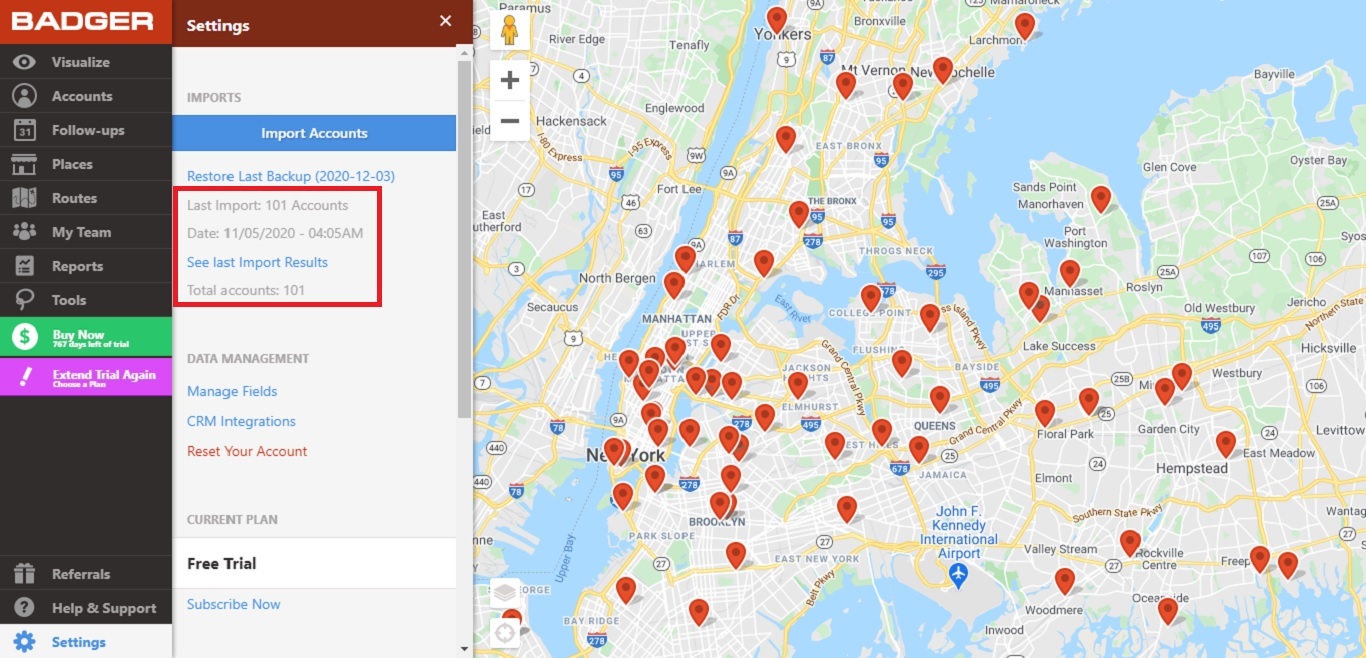Click the Badger logo
Viewport: 1366px width, 658px height.
[x=83, y=21]
